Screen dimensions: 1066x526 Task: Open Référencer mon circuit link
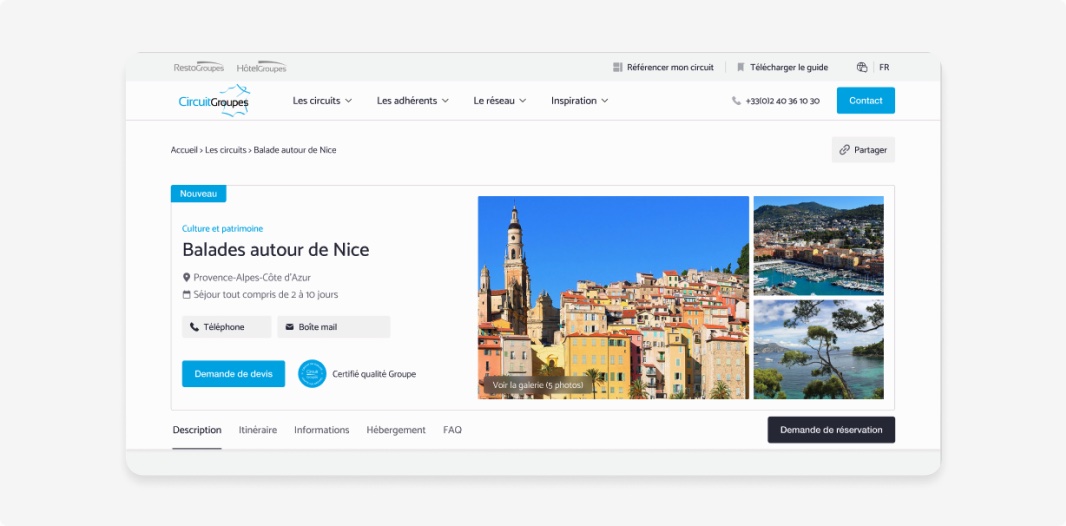click(670, 67)
